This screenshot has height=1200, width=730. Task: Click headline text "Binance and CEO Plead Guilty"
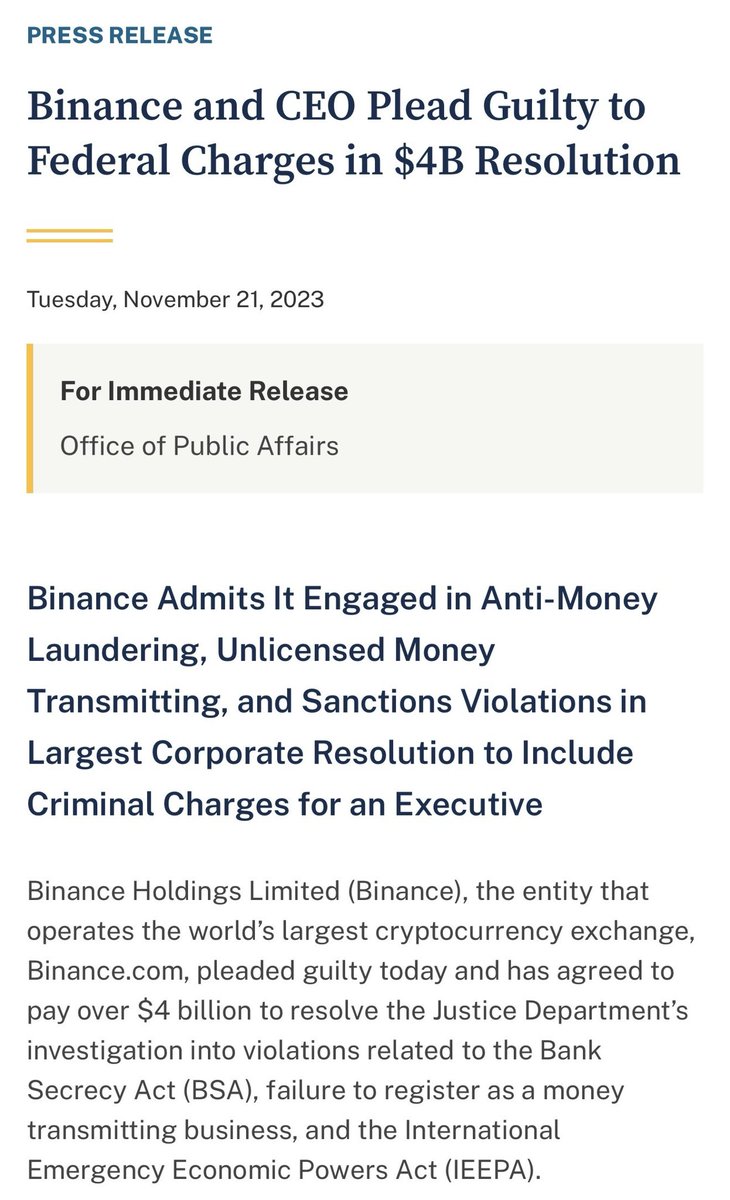point(335,107)
